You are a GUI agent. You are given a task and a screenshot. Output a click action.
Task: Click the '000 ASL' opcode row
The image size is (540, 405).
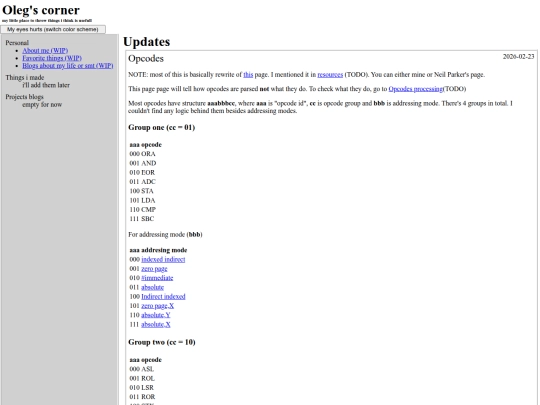[142, 369]
